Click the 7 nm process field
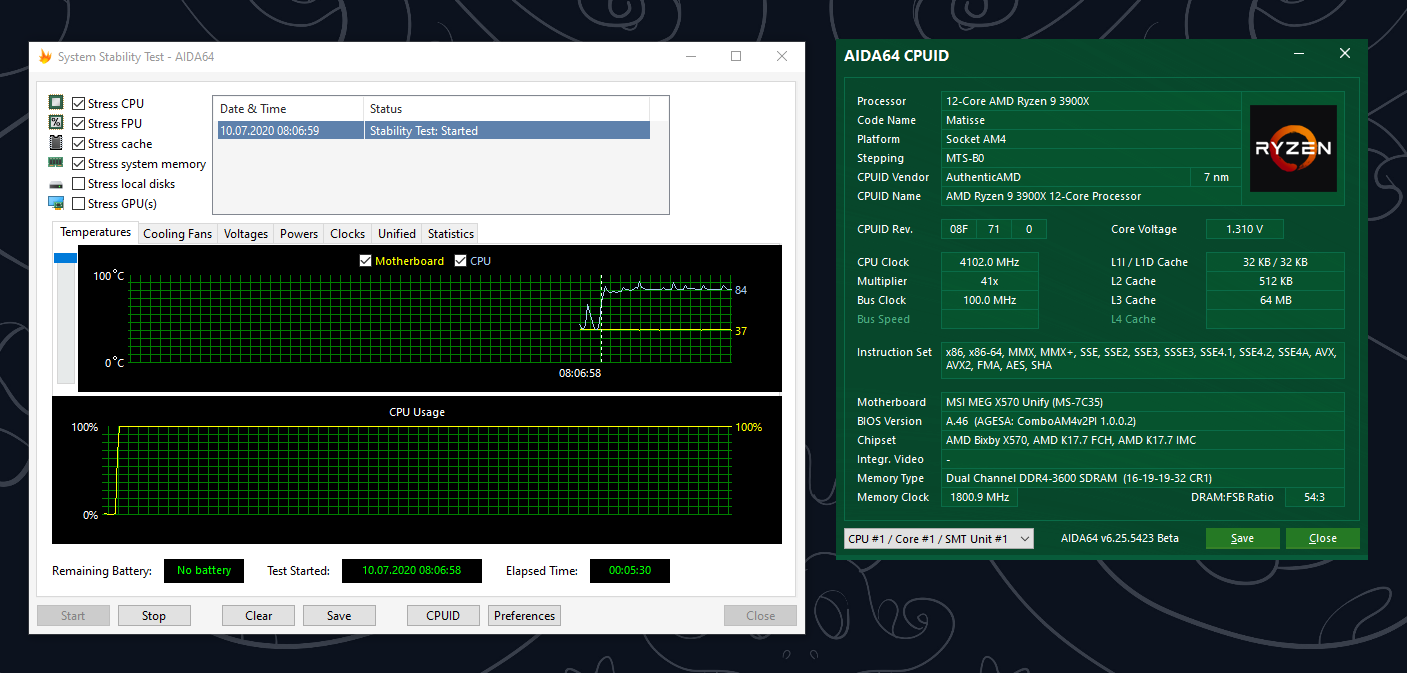Viewport: 1407px width, 673px height. pos(1215,177)
